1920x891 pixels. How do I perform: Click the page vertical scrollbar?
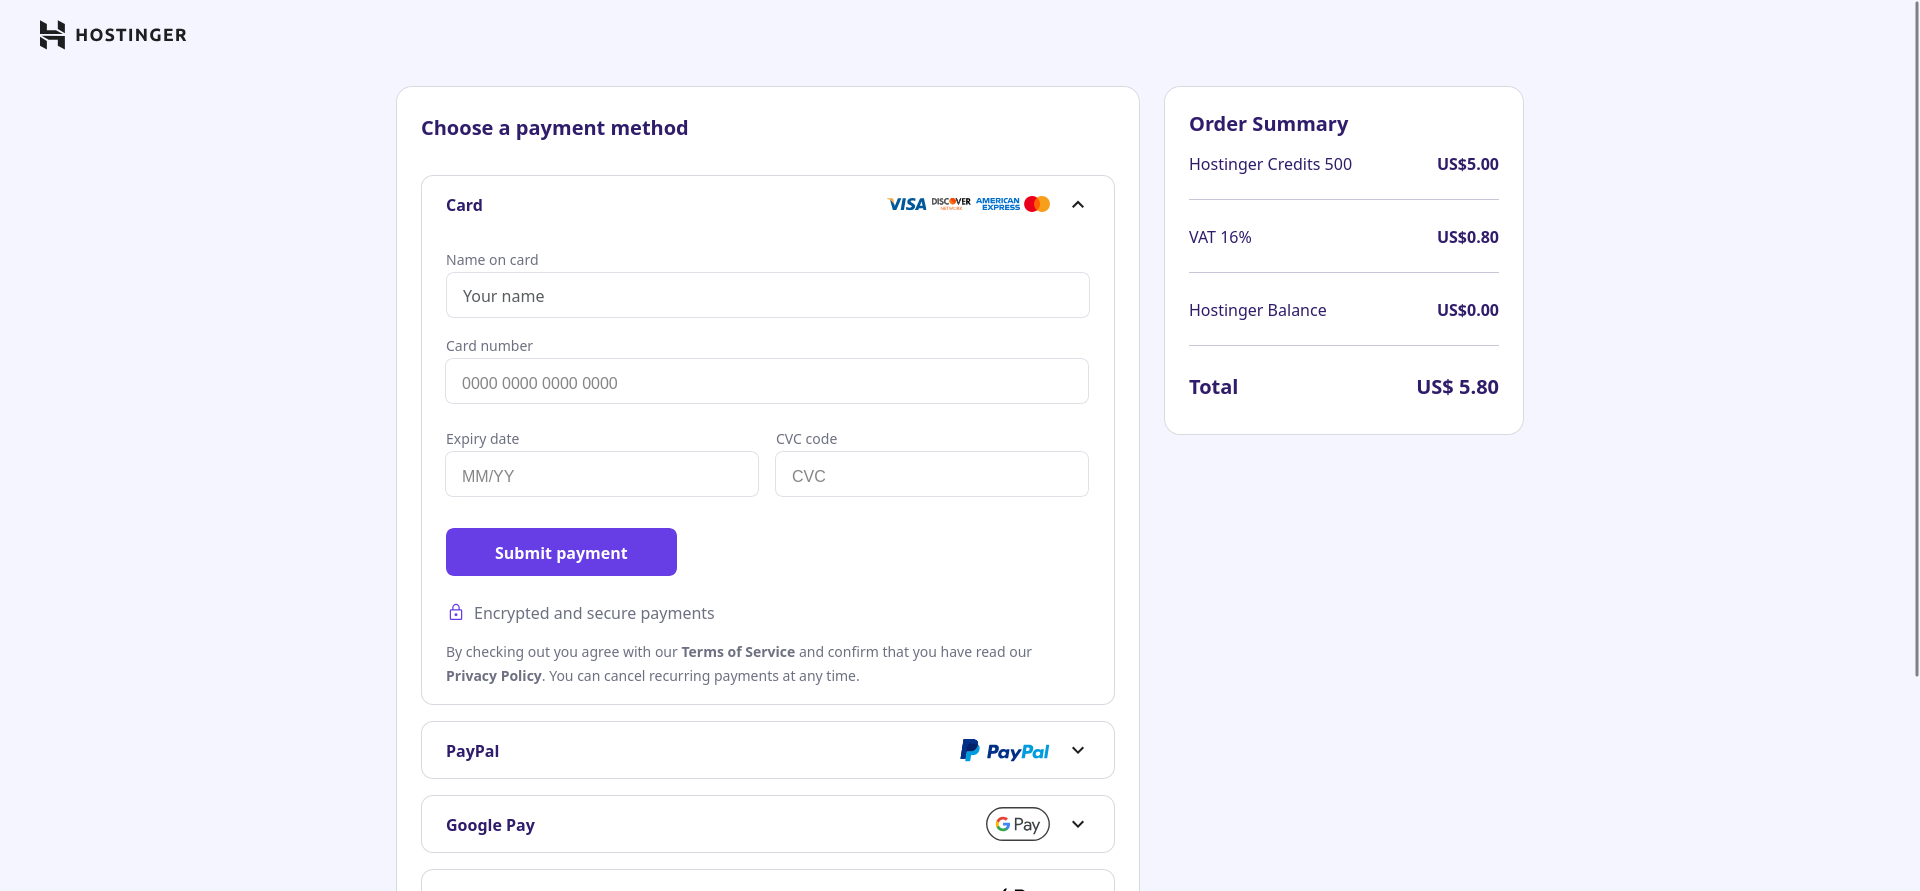(x=1915, y=340)
